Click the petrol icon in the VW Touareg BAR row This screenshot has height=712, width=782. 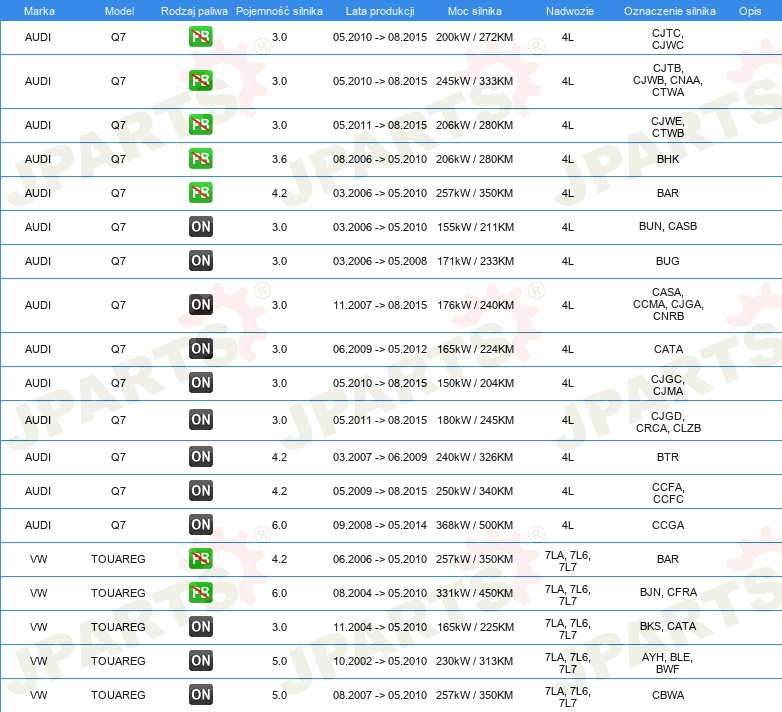click(200, 558)
